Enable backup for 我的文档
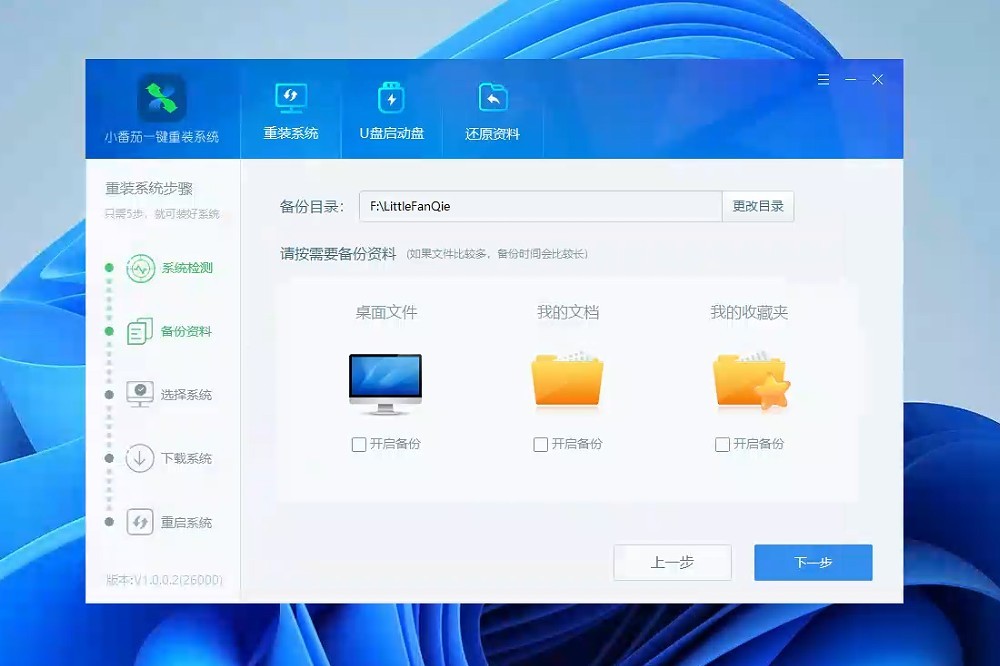Image resolution: width=1000 pixels, height=666 pixels. coord(541,444)
